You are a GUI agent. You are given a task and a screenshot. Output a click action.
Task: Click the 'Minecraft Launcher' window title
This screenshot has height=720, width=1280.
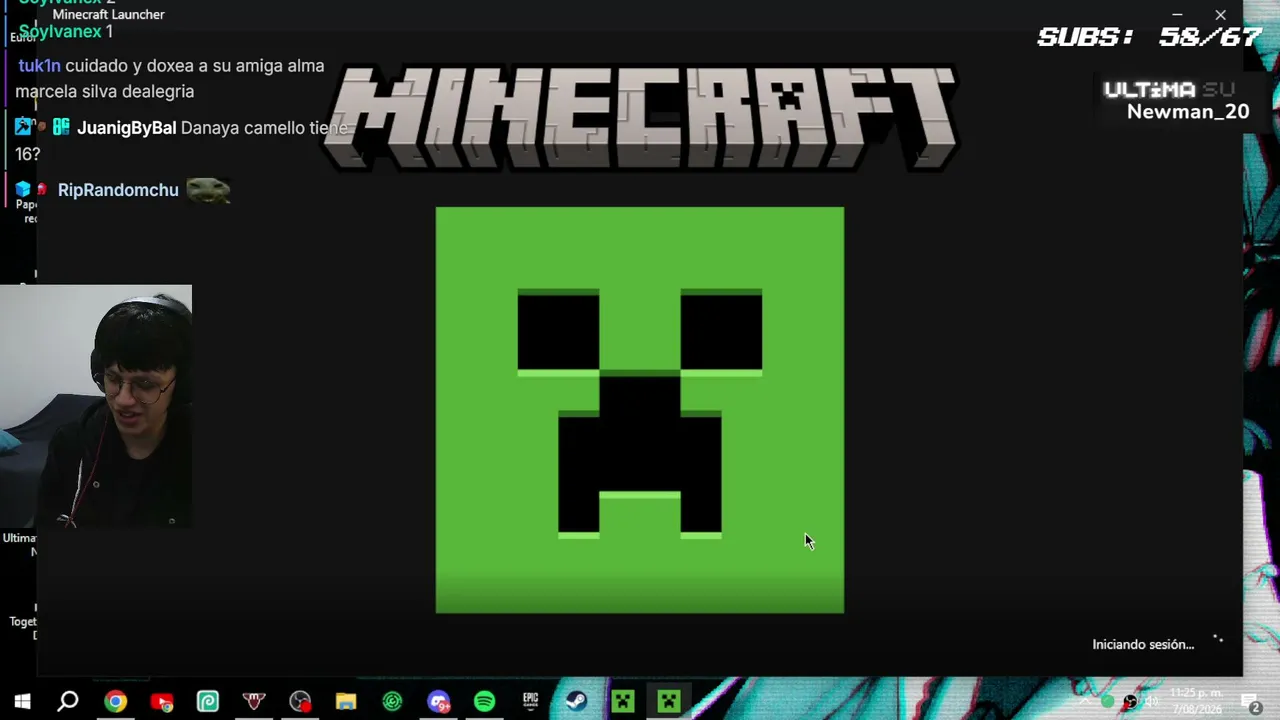(108, 15)
